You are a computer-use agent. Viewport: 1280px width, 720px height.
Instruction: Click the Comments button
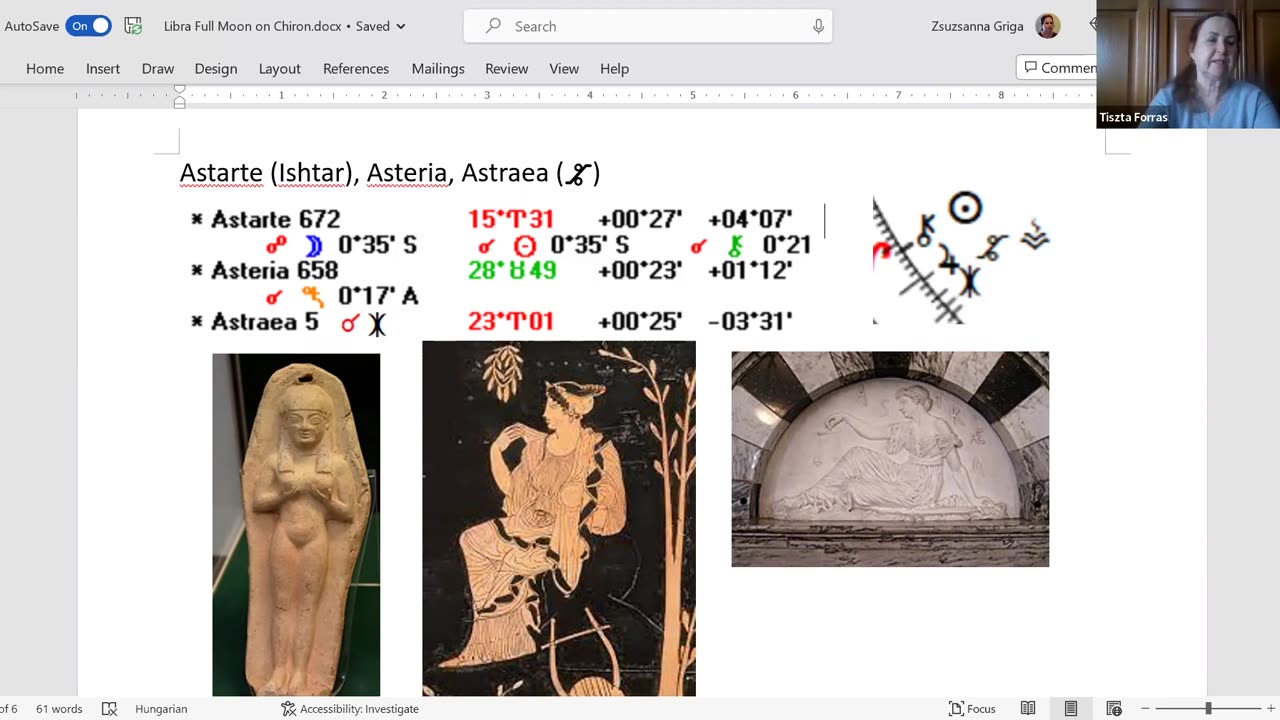1057,68
